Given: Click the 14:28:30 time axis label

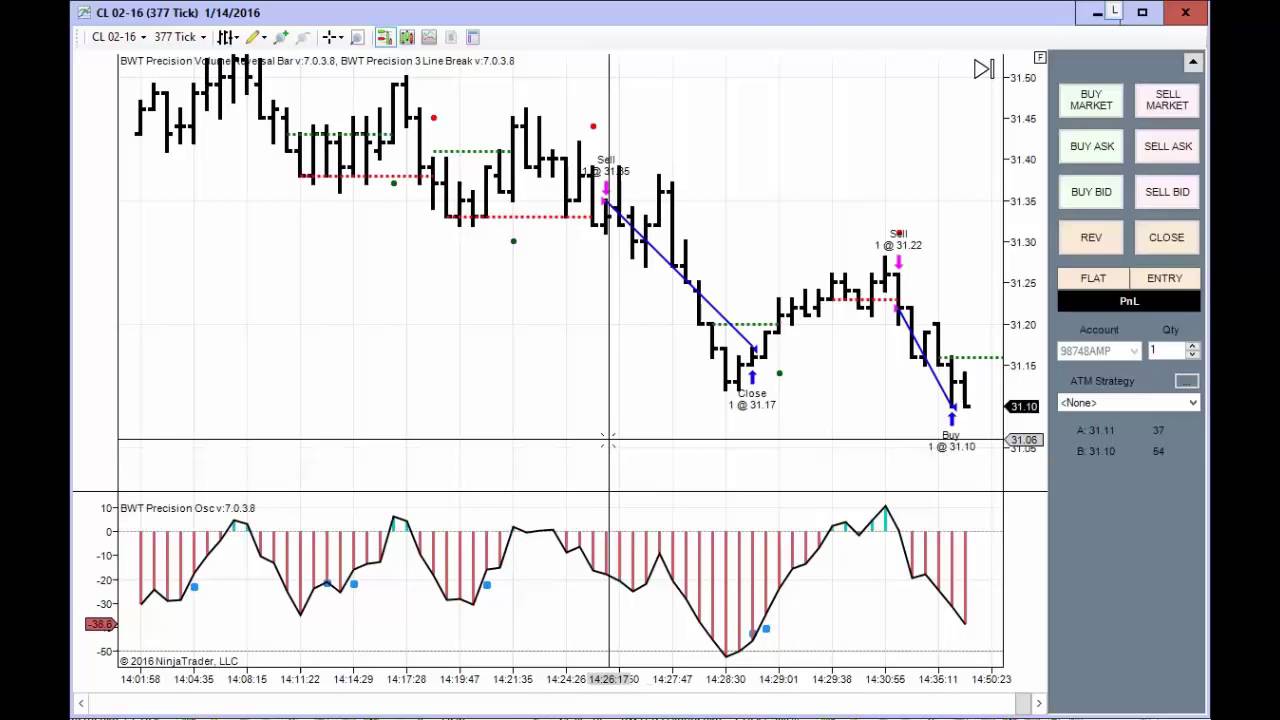Looking at the screenshot, I should (726, 679).
